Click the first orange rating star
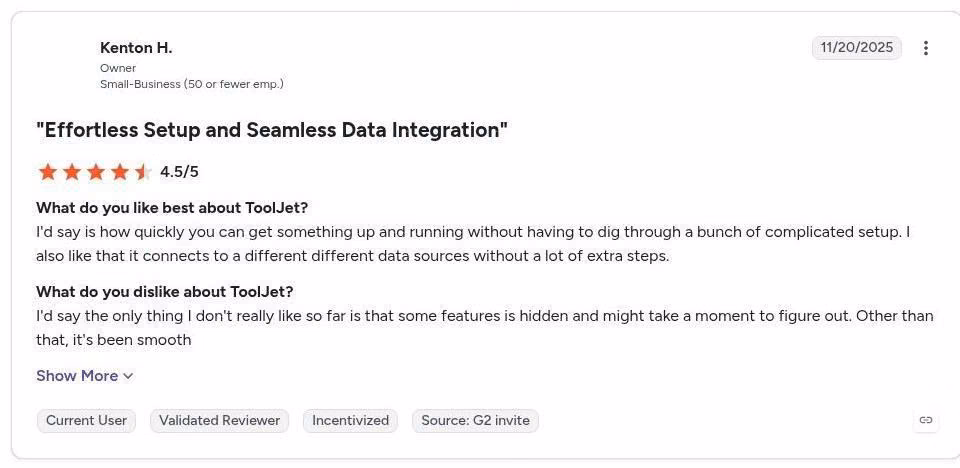The width and height of the screenshot is (960, 468). [47, 172]
